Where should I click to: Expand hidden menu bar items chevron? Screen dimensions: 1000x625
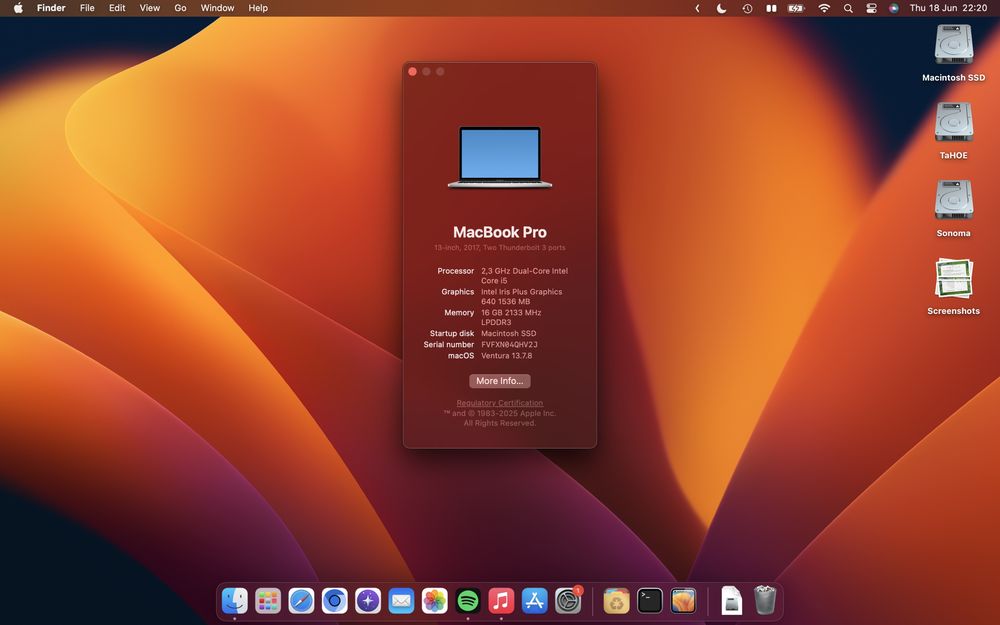pyautogui.click(x=697, y=8)
